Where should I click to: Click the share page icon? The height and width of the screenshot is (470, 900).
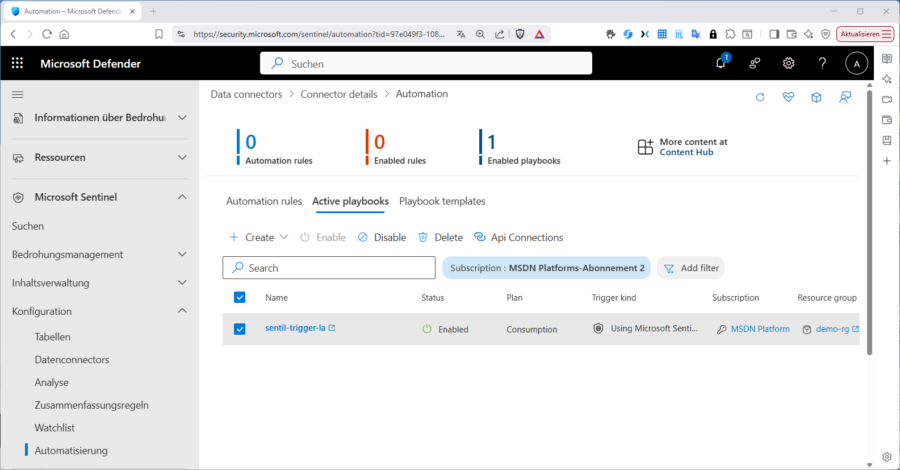[x=500, y=34]
